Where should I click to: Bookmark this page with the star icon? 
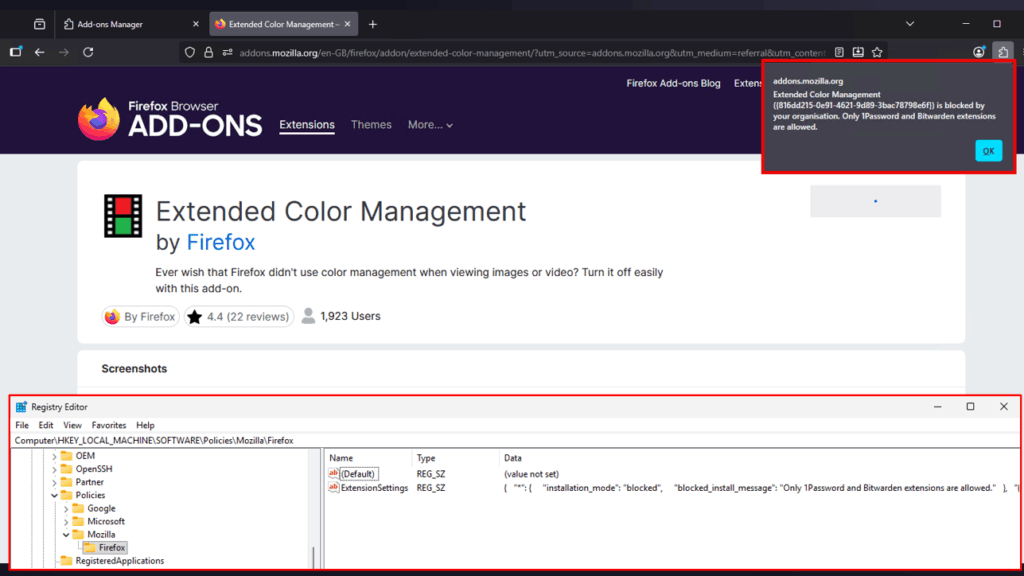pos(877,52)
